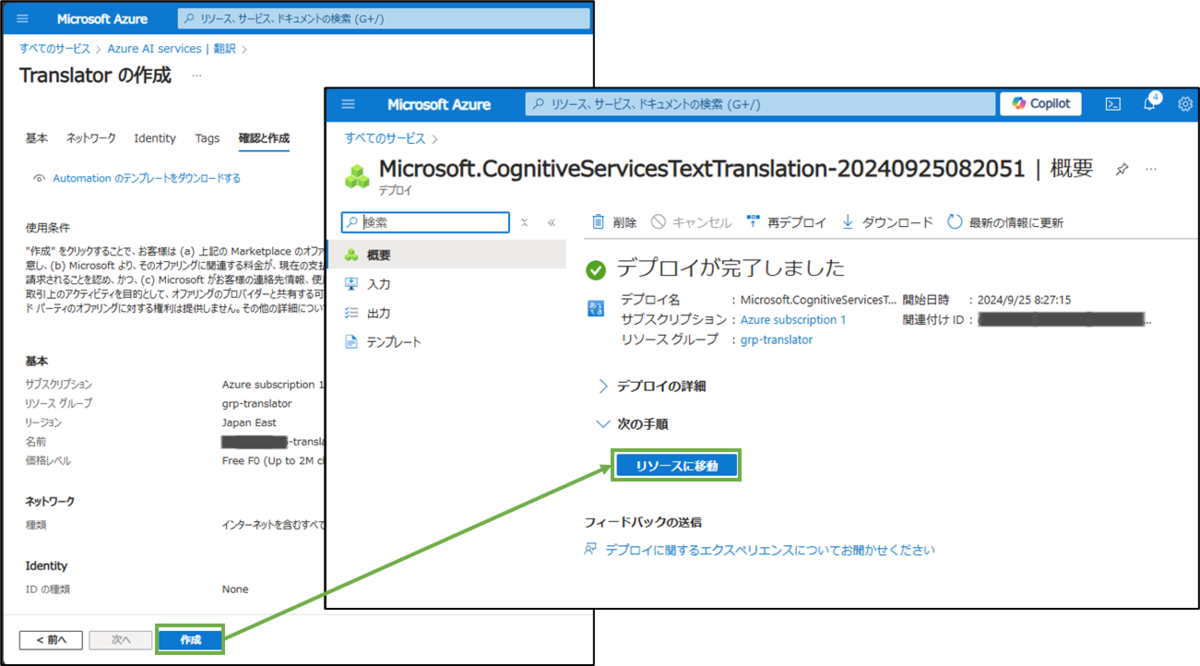Click the translator resource icon beside デプロイ名
The height and width of the screenshot is (666, 1200).
coord(595,310)
